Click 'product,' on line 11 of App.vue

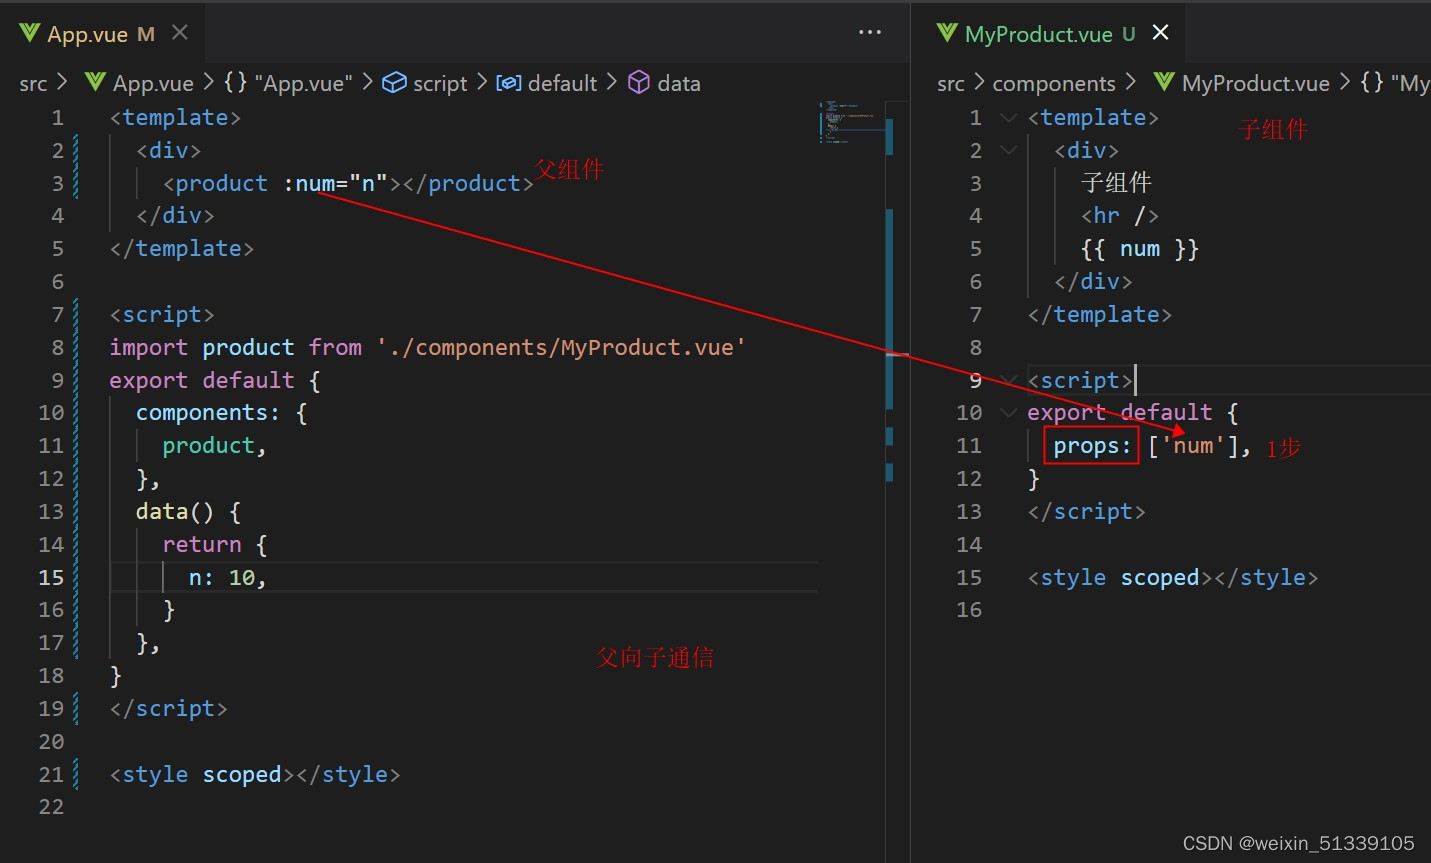coord(214,446)
